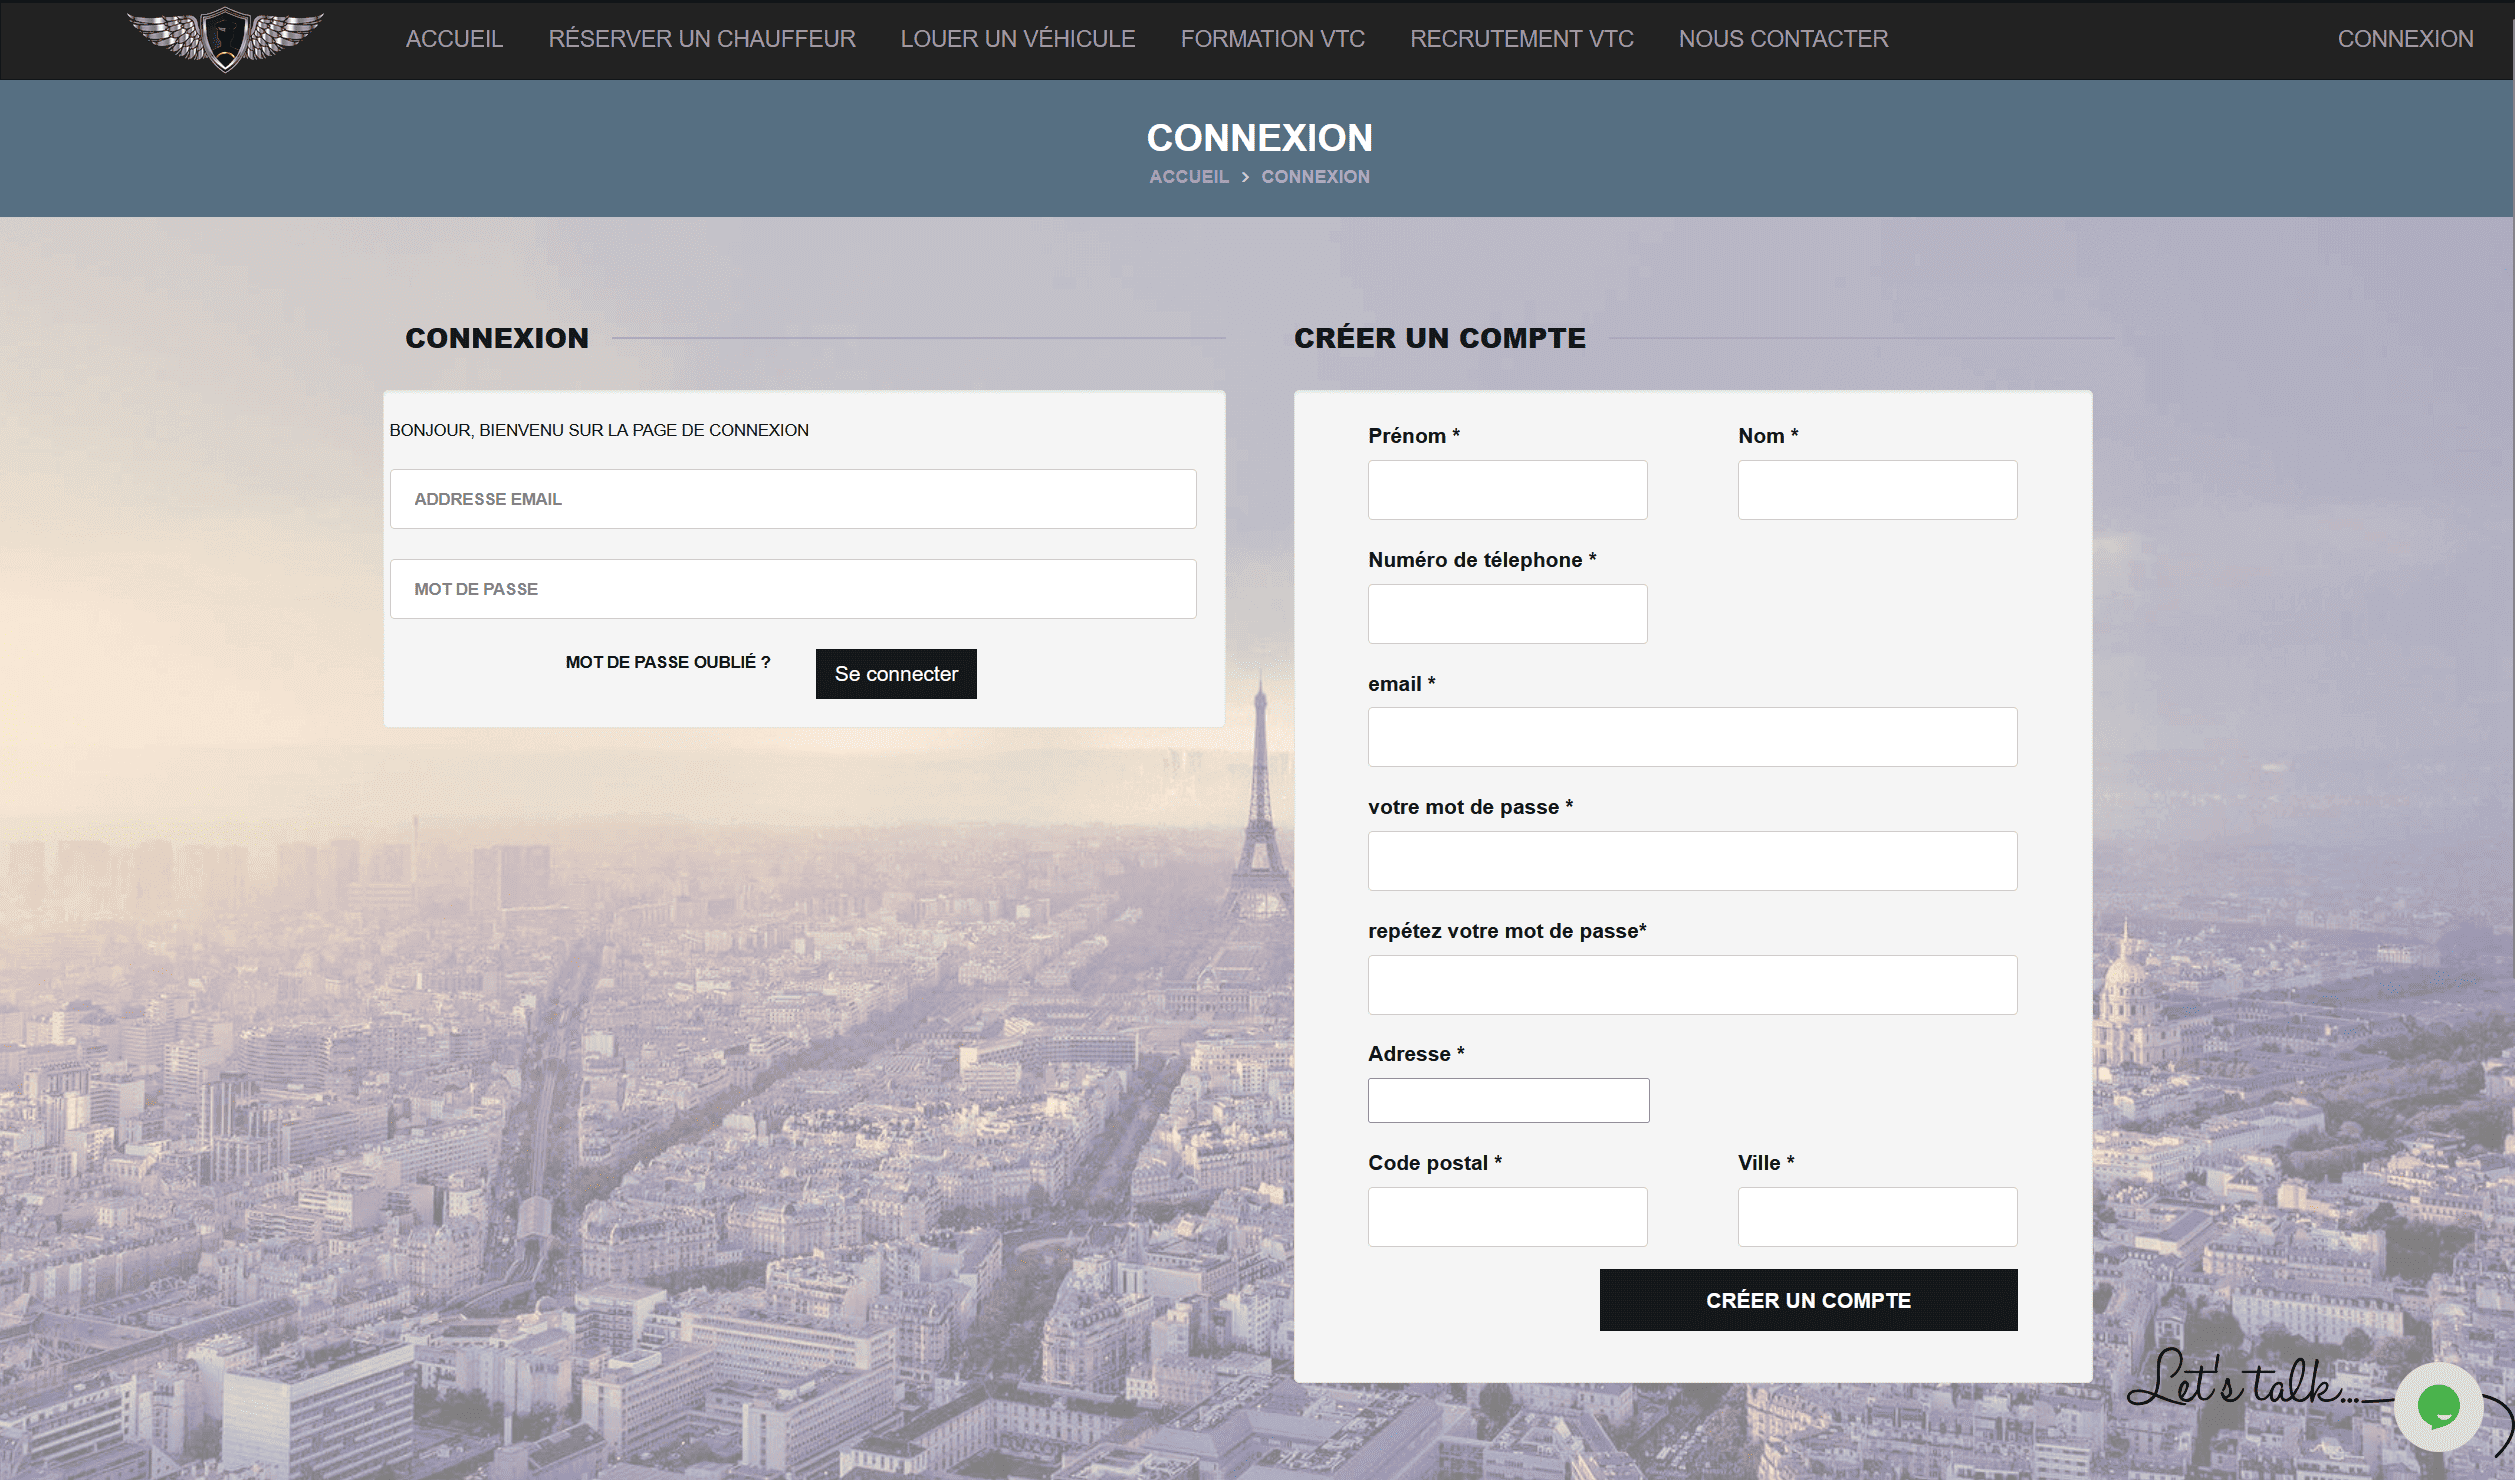Screen dimensions: 2515x1480
Task: Click NOUS CONTACTER in top bar
Action: [x=1783, y=39]
